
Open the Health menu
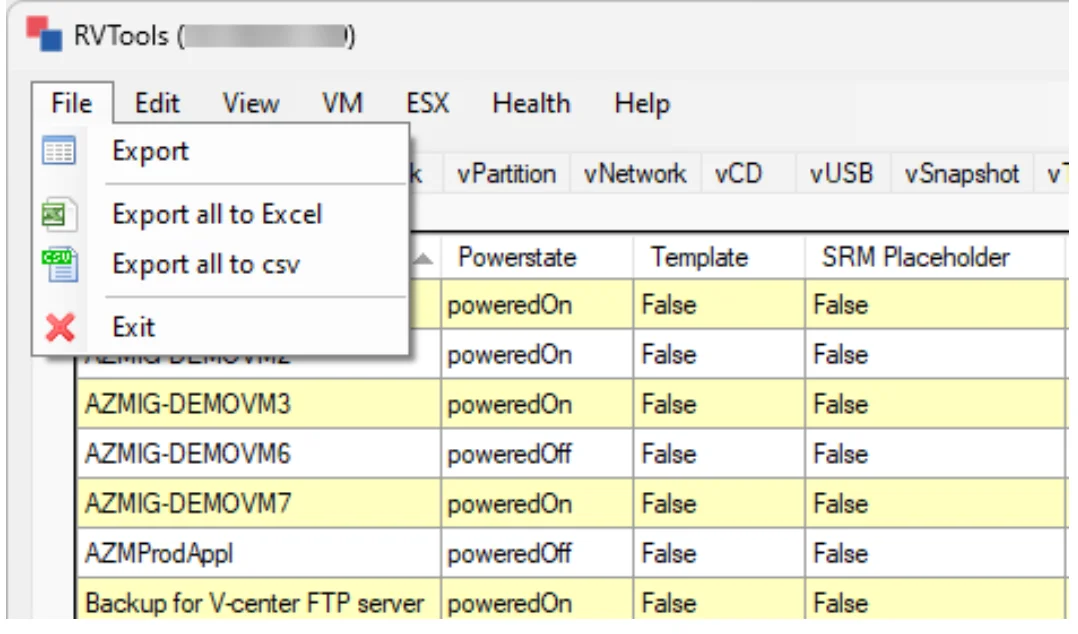point(531,104)
